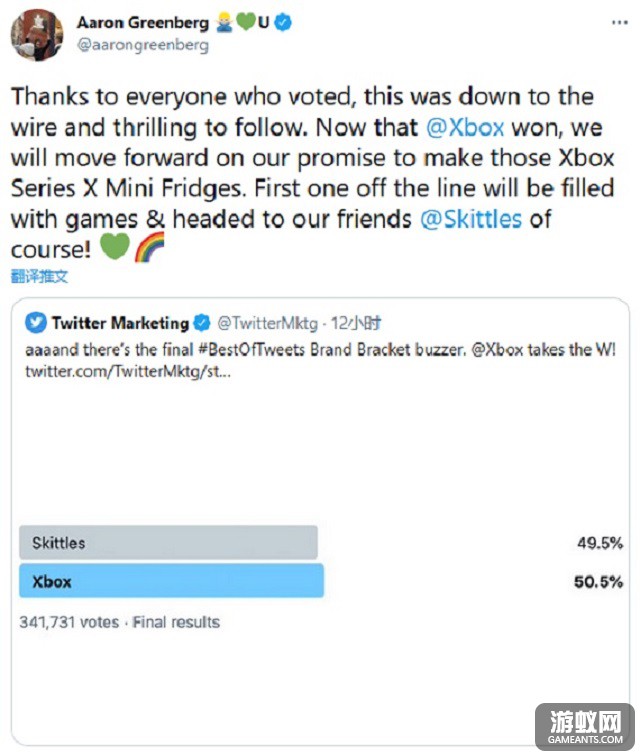
Task: Click the Twitter Marketing bird logo
Action: pyautogui.click(x=36, y=323)
